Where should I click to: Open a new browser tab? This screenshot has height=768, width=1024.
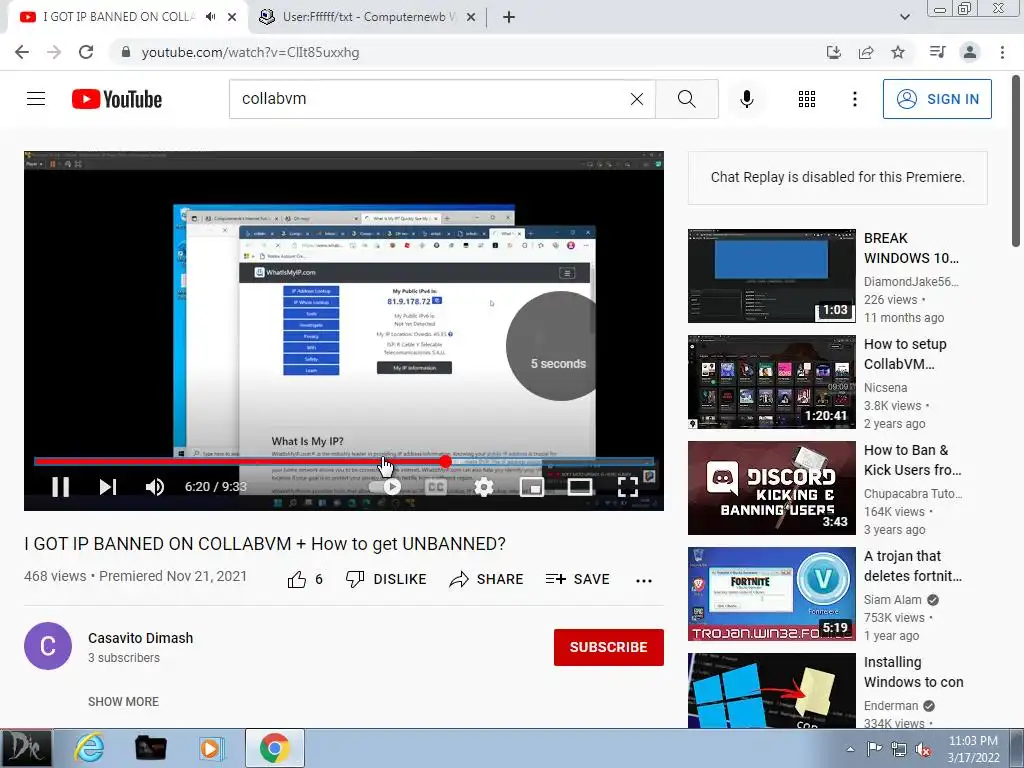tap(509, 17)
